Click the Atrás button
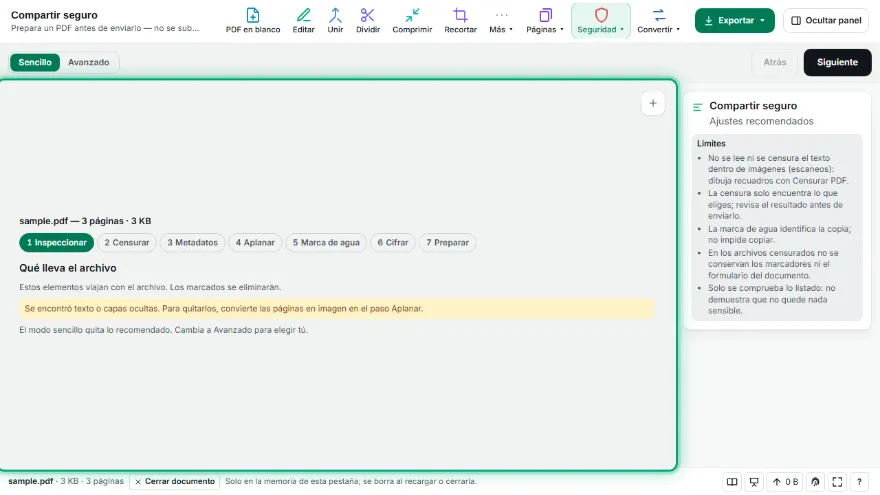The height and width of the screenshot is (495, 880). point(774,62)
